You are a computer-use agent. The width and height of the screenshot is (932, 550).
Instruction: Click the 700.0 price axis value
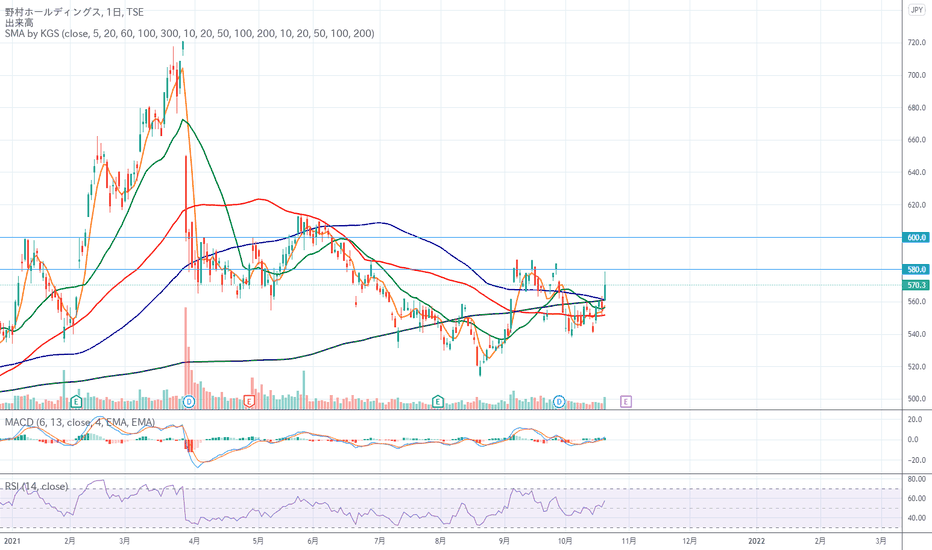point(917,76)
